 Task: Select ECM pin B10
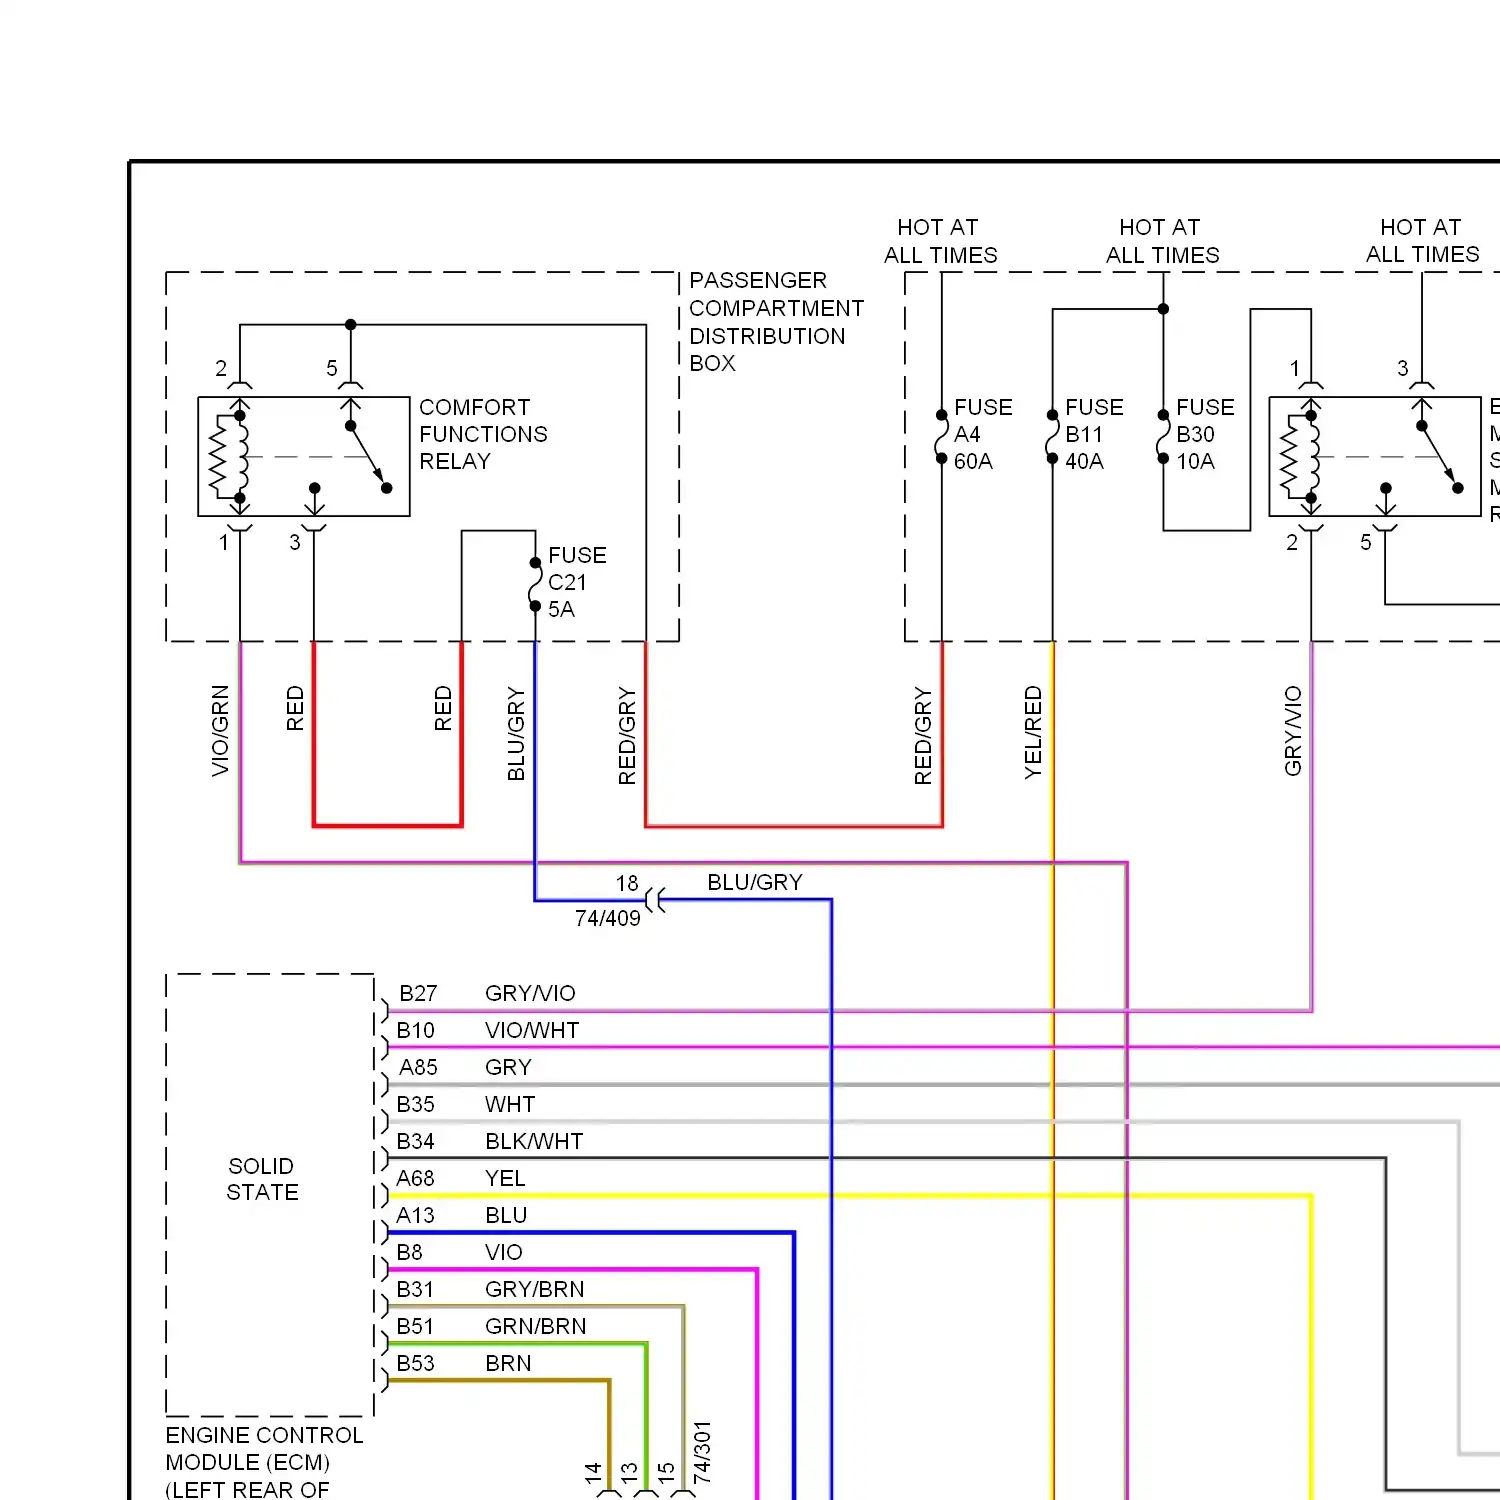click(415, 1030)
